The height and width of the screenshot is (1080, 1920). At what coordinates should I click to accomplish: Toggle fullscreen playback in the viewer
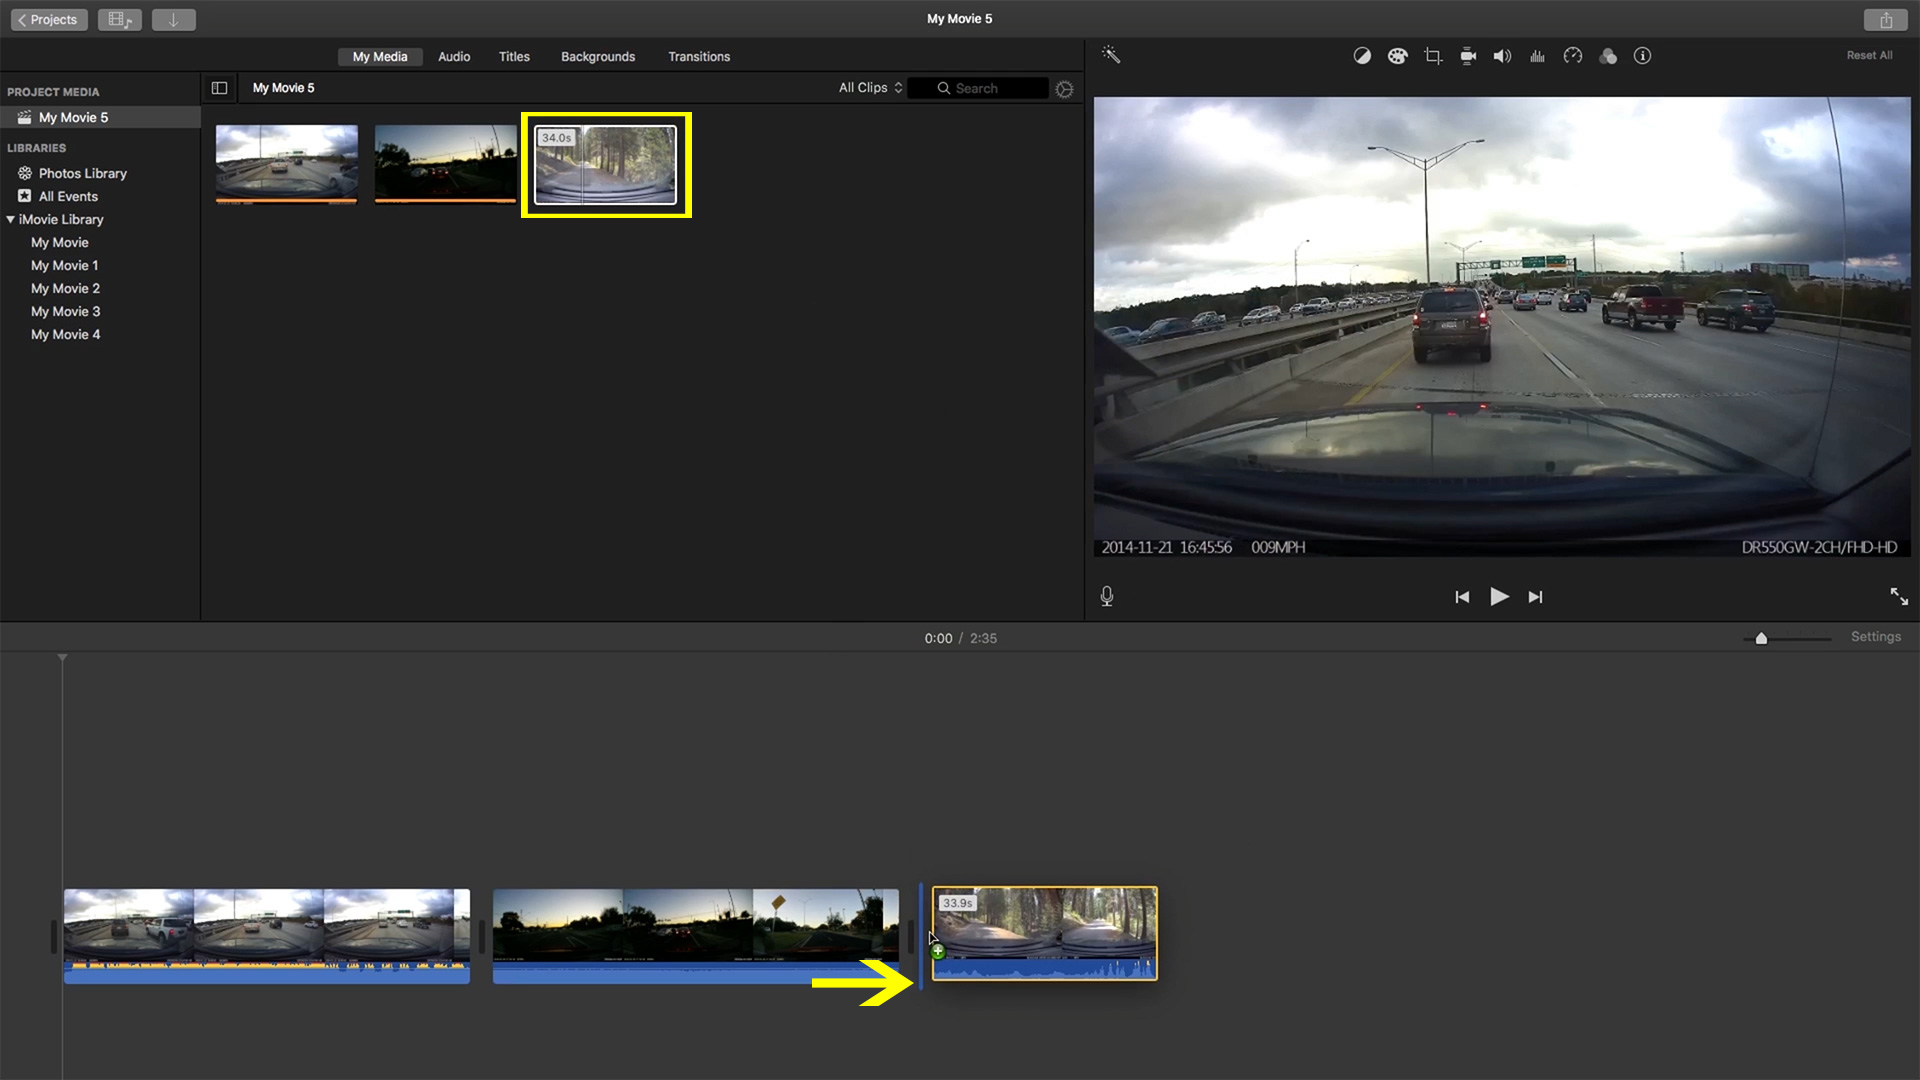point(1898,596)
